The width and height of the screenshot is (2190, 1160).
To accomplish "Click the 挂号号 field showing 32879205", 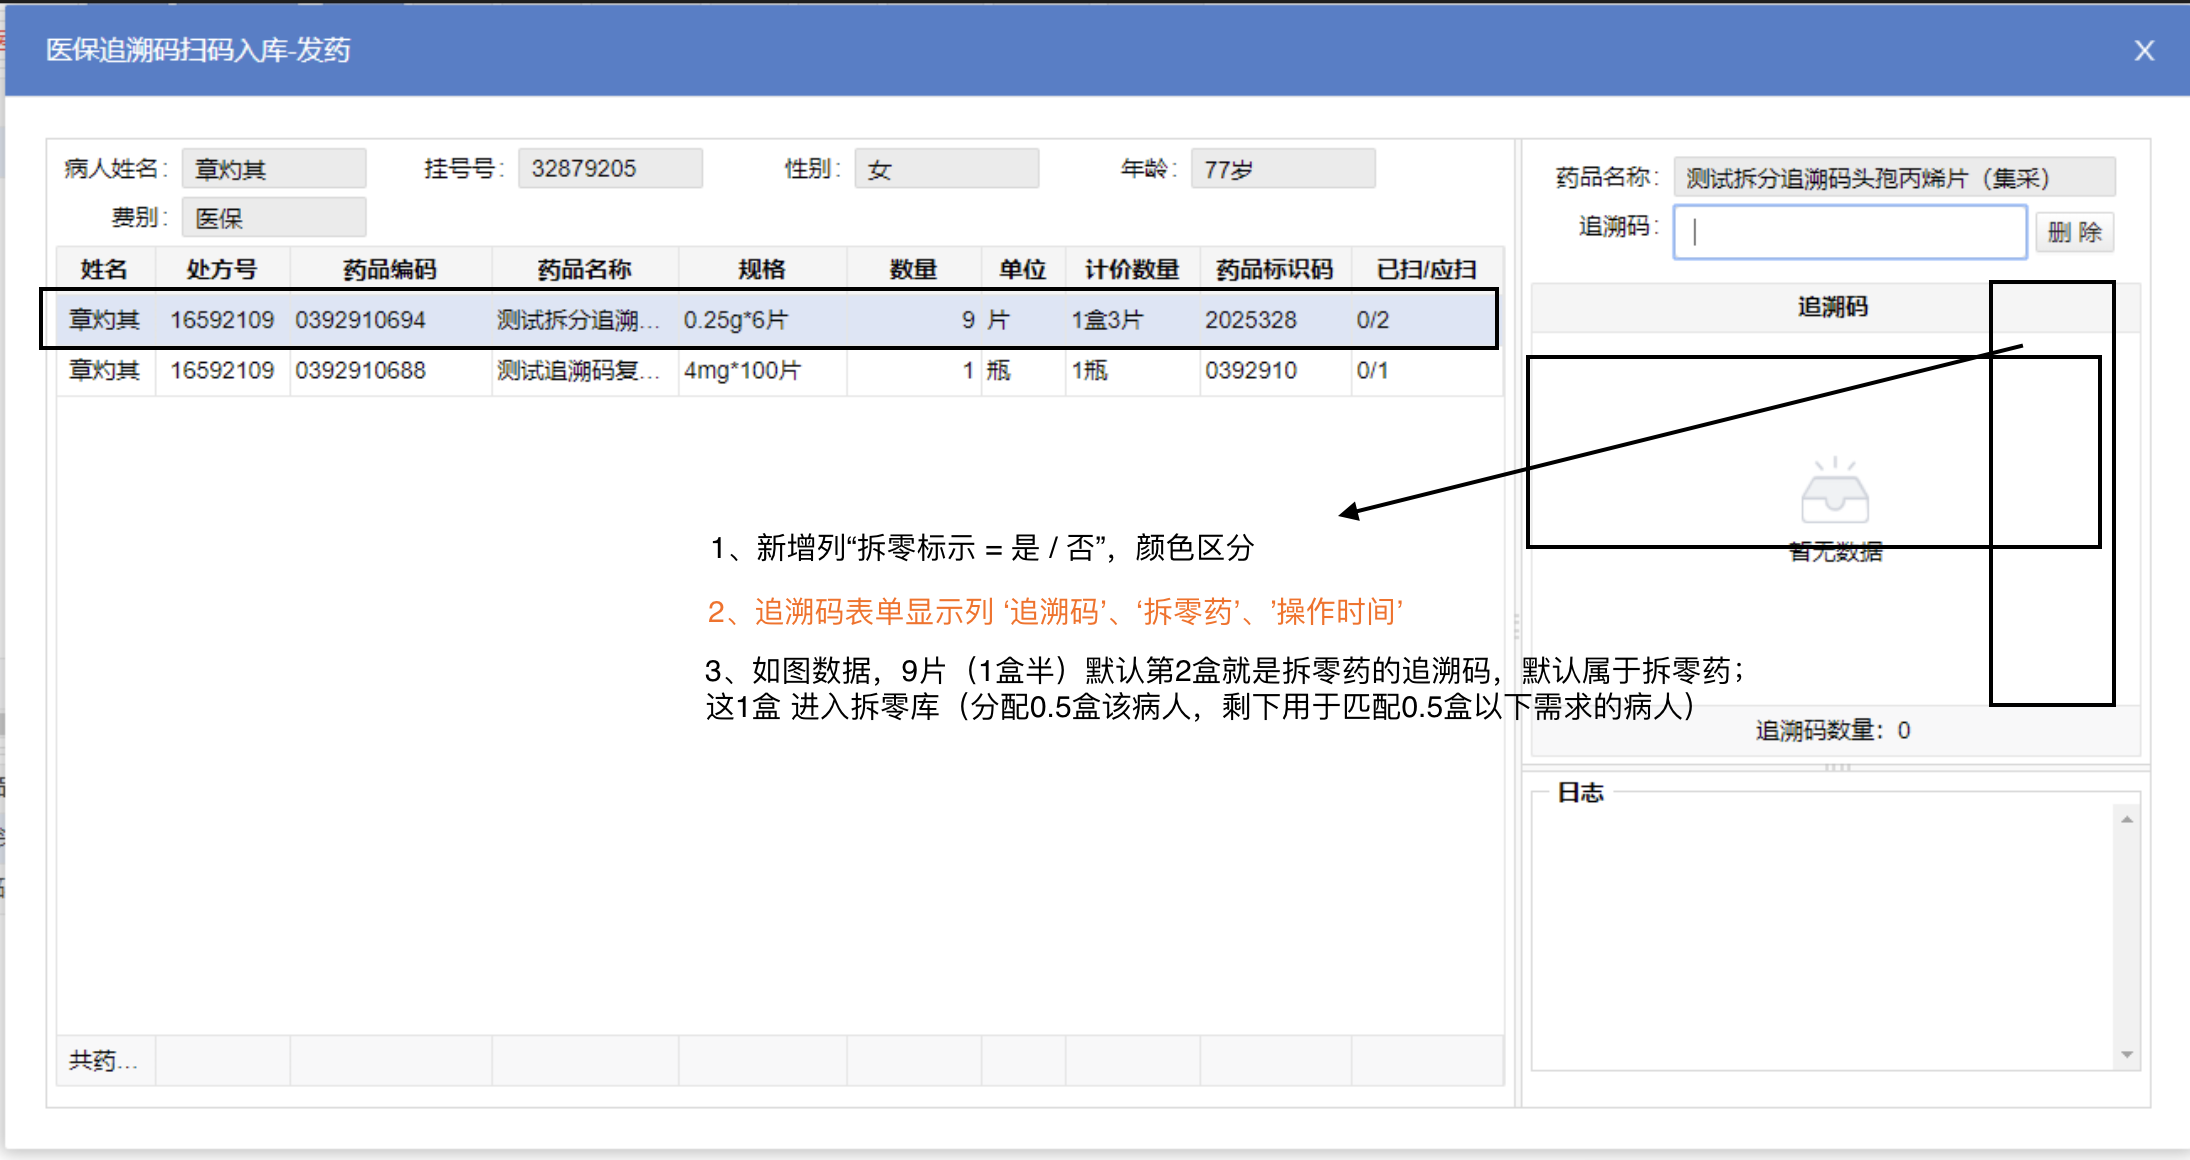I will click(x=609, y=169).
